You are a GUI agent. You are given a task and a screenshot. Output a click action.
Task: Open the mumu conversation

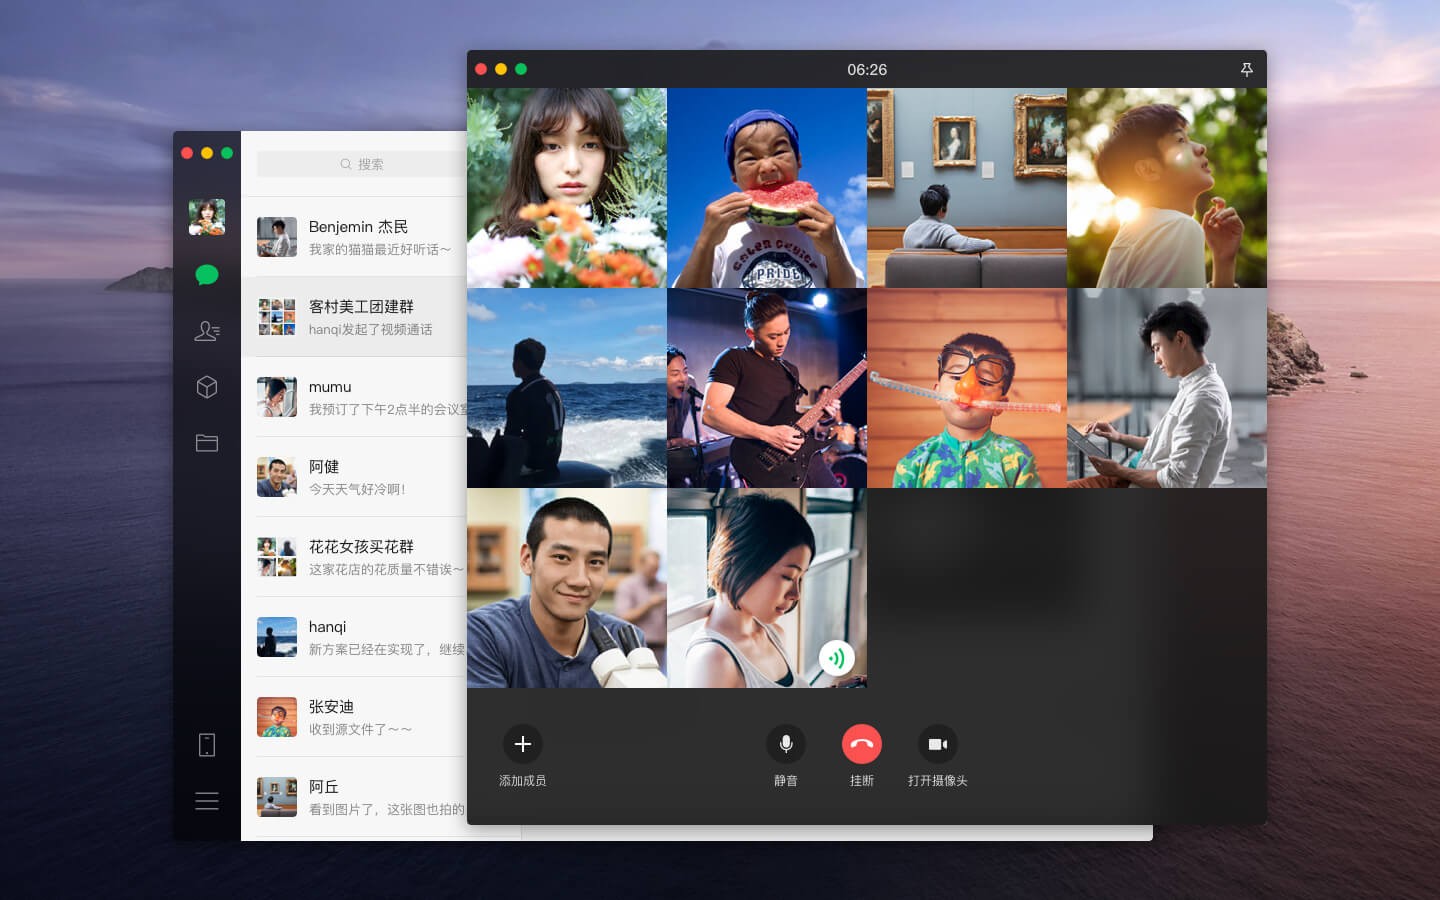pyautogui.click(x=354, y=397)
